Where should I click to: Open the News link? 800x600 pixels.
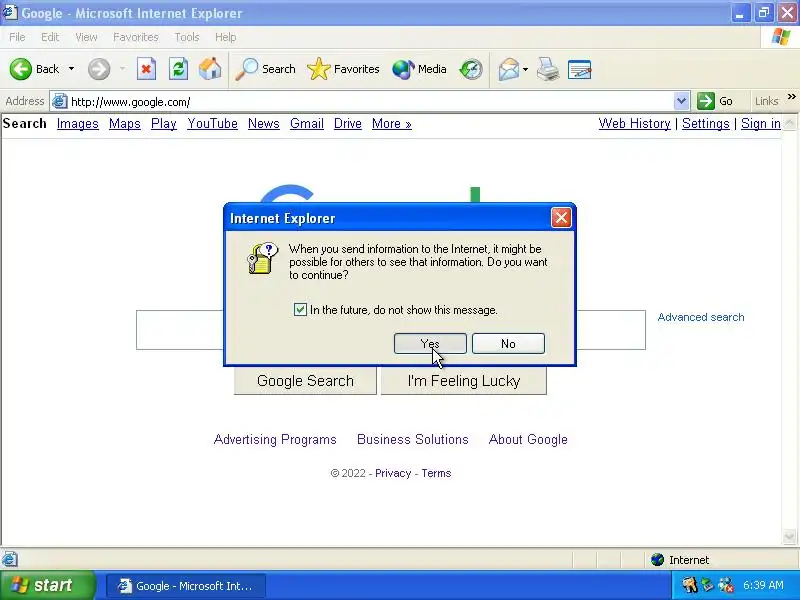(x=264, y=123)
